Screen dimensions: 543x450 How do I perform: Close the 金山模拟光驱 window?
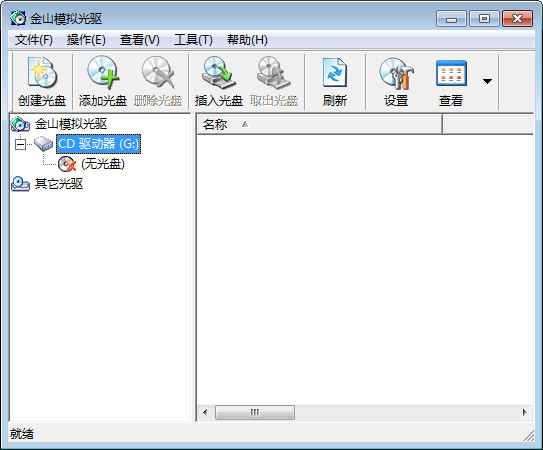pos(517,19)
